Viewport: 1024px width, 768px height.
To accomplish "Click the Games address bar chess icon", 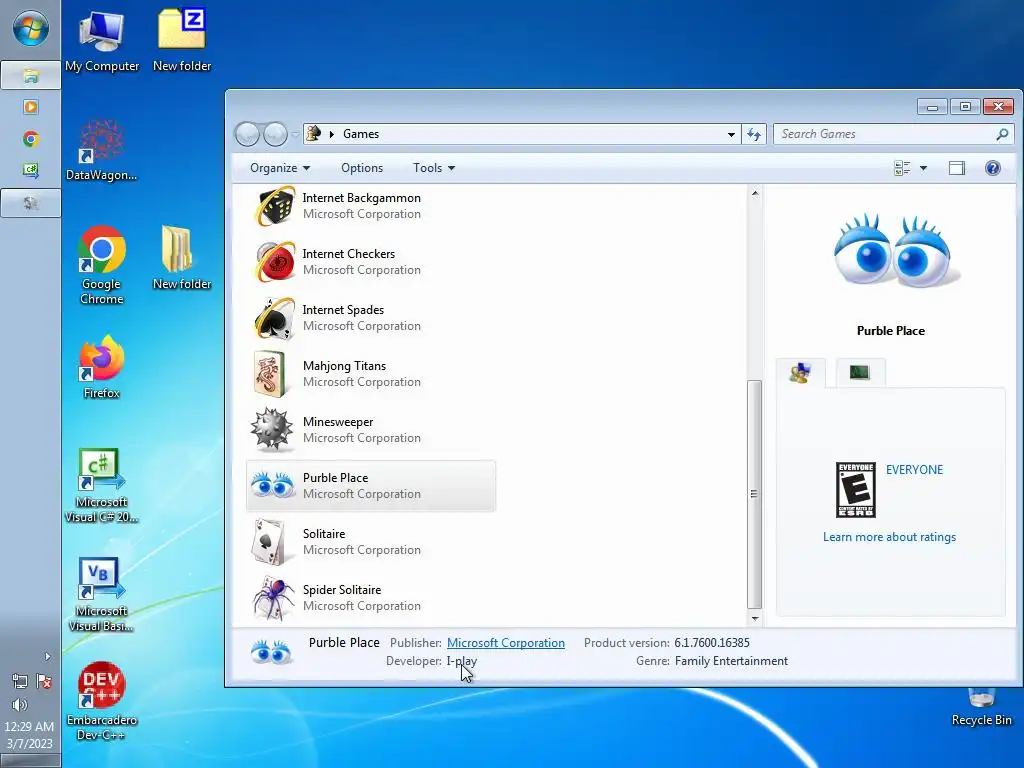I will (313, 133).
